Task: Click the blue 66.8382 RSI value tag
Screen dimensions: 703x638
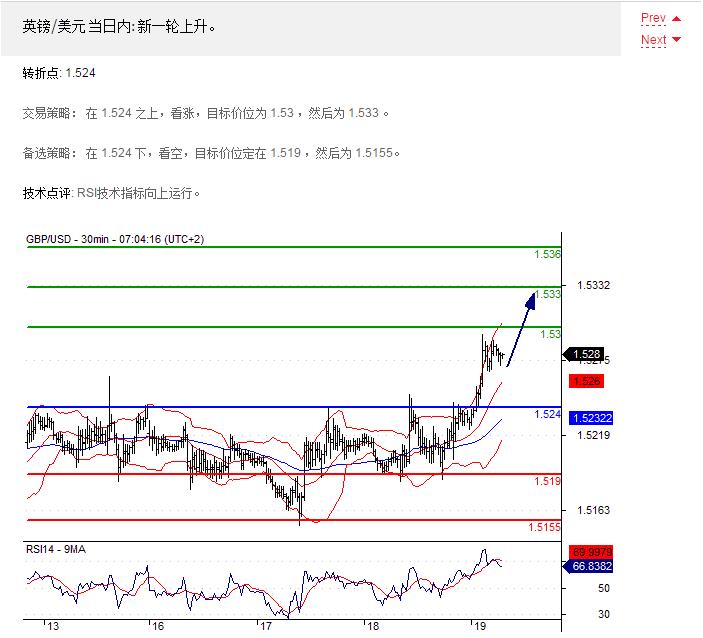Action: [588, 566]
